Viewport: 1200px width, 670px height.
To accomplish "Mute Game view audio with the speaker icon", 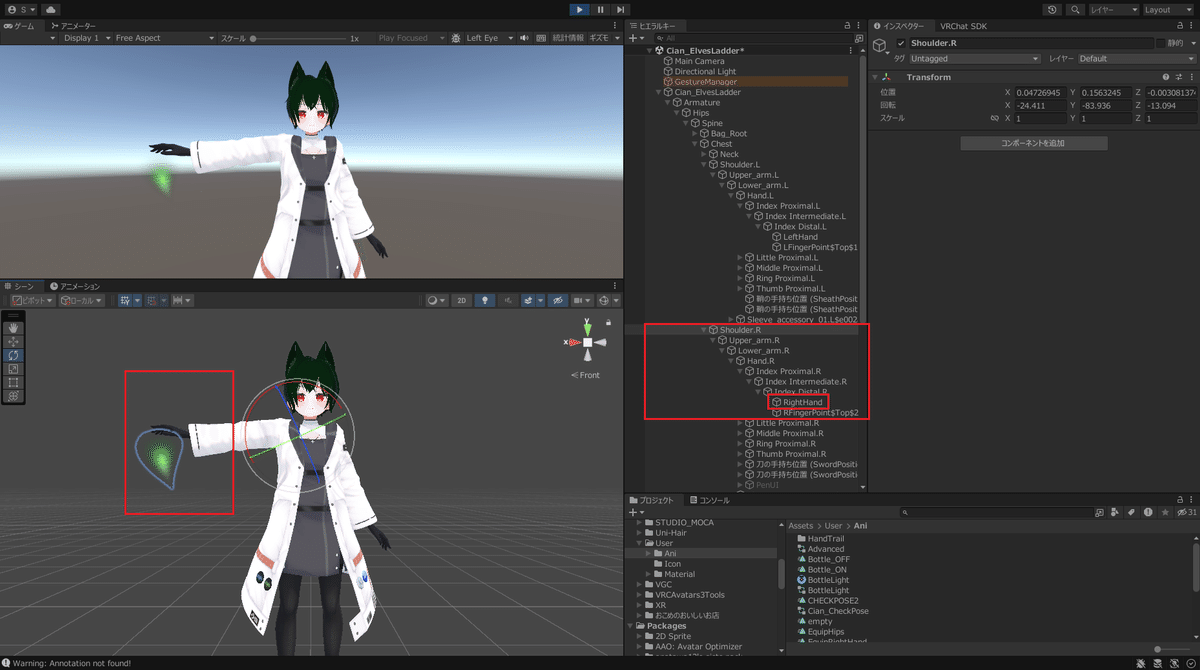I will point(525,38).
